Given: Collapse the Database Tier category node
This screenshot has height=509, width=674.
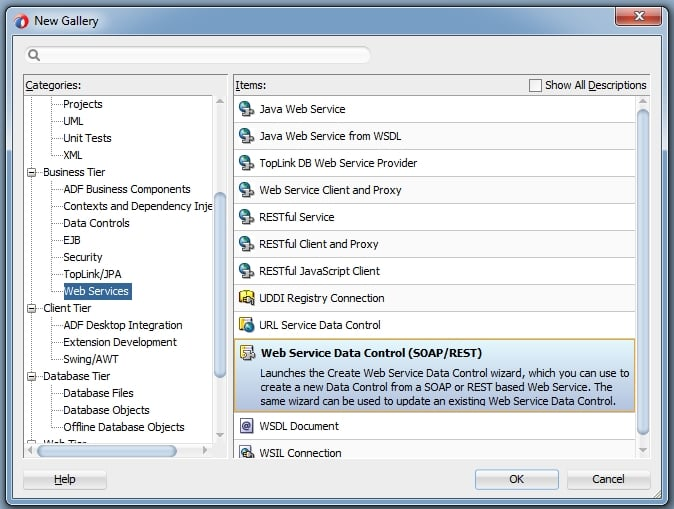Looking at the screenshot, I should click(x=31, y=377).
